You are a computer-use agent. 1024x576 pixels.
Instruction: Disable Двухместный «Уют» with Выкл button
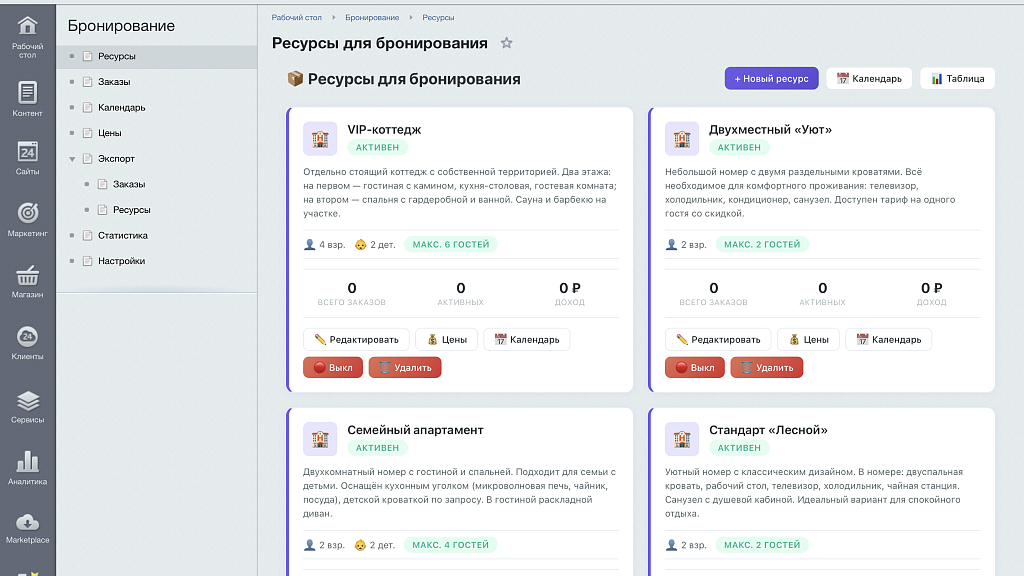coord(695,368)
